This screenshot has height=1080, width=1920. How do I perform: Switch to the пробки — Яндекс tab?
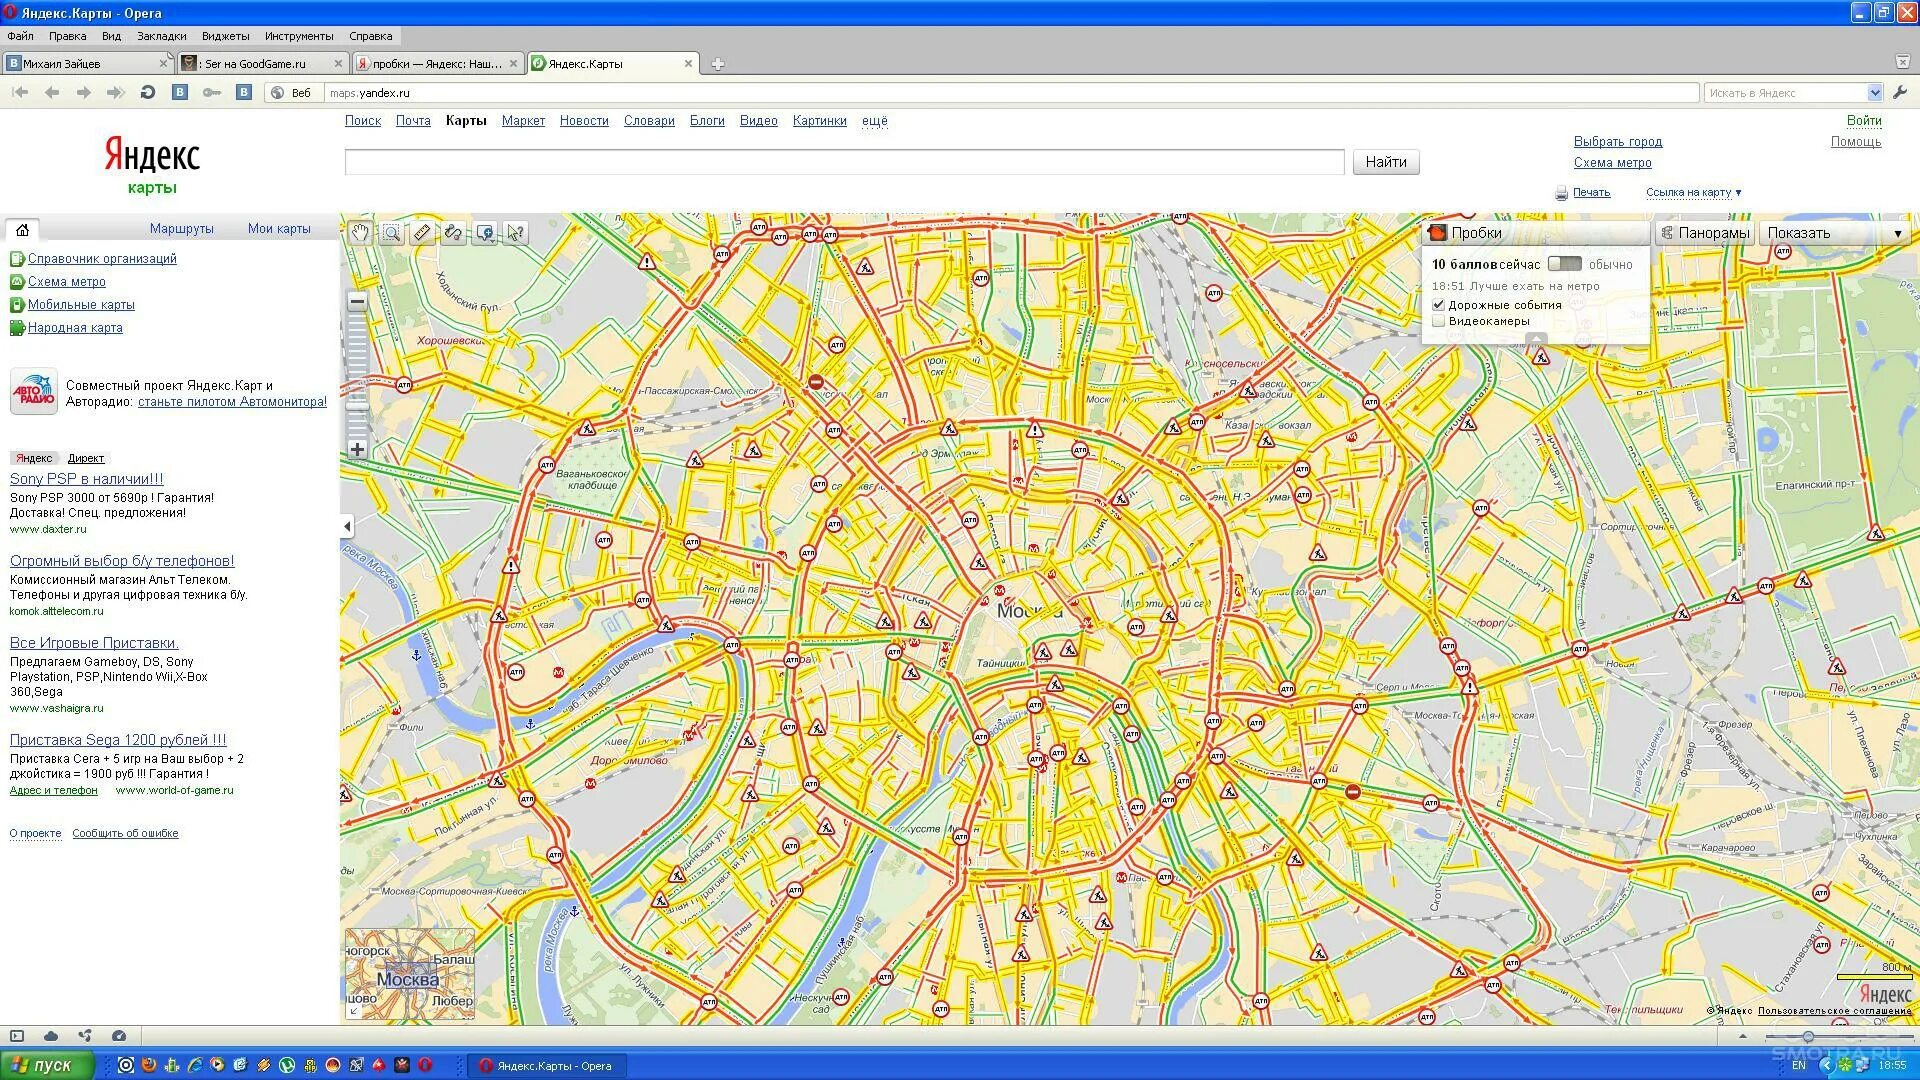[437, 63]
